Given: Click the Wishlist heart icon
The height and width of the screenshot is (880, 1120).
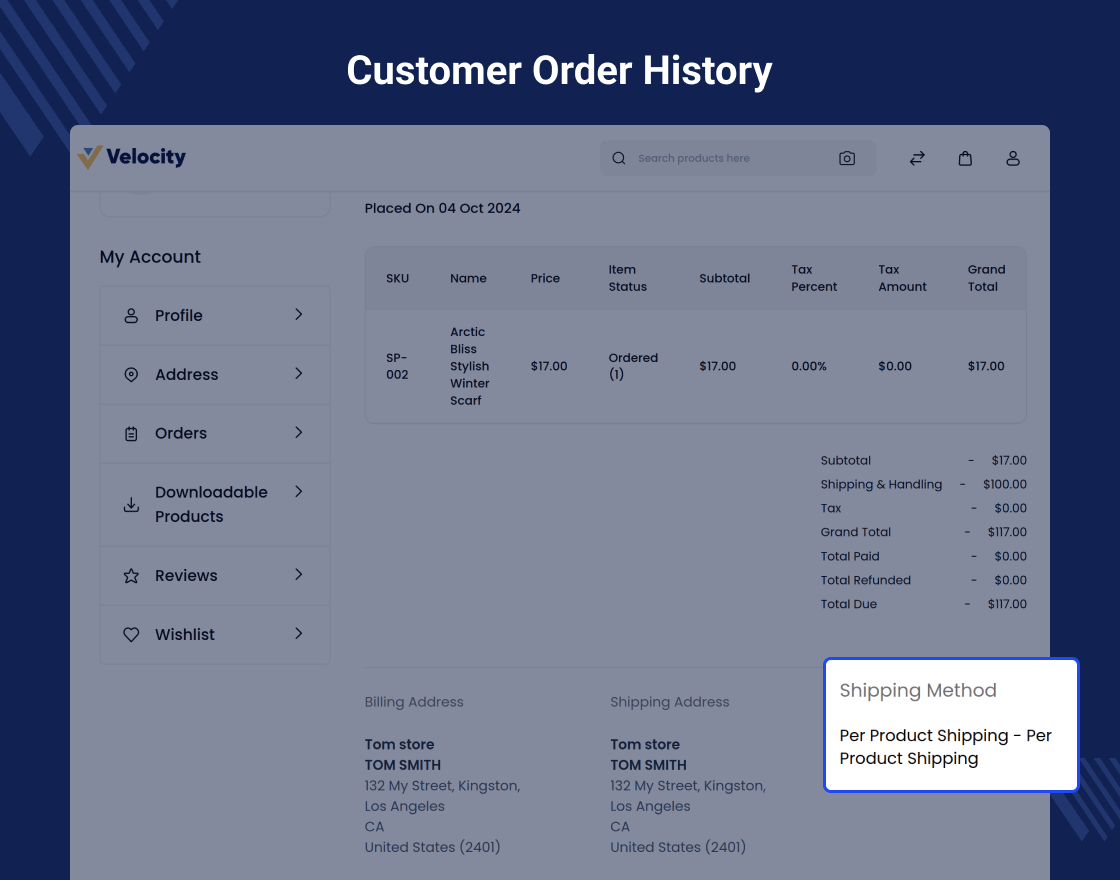Looking at the screenshot, I should coord(131,634).
